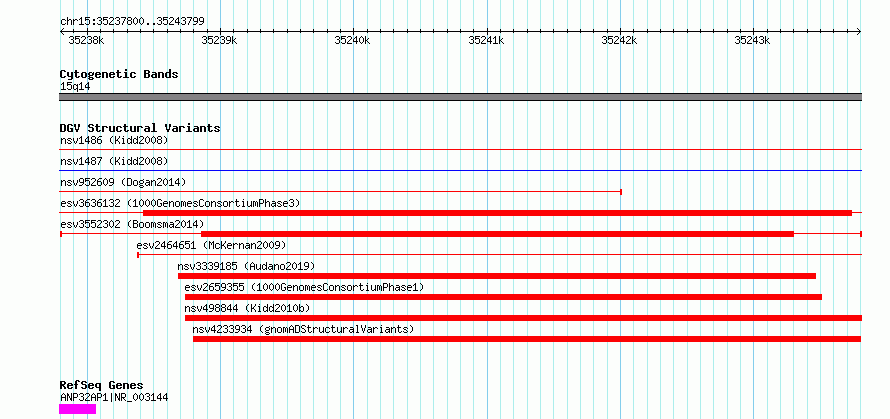This screenshot has height=419, width=890.
Task: Select the 15q14 band label
Action: pos(75,87)
